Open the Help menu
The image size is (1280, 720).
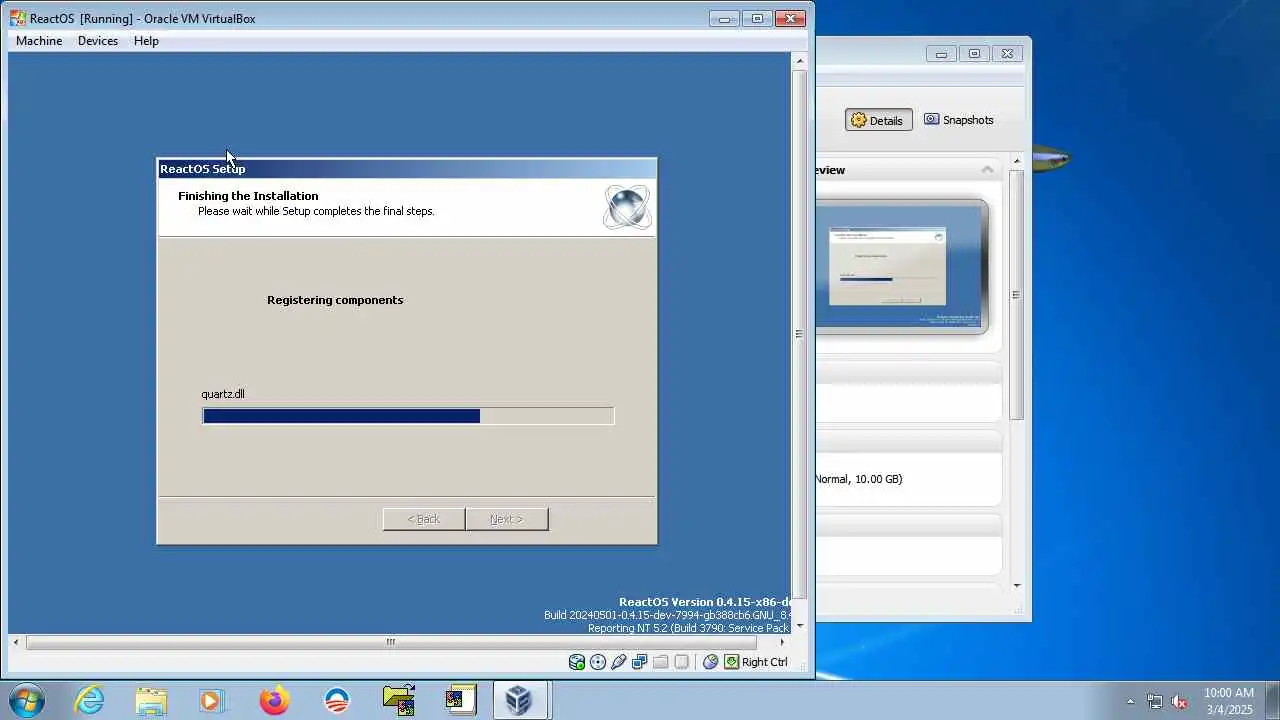(146, 41)
